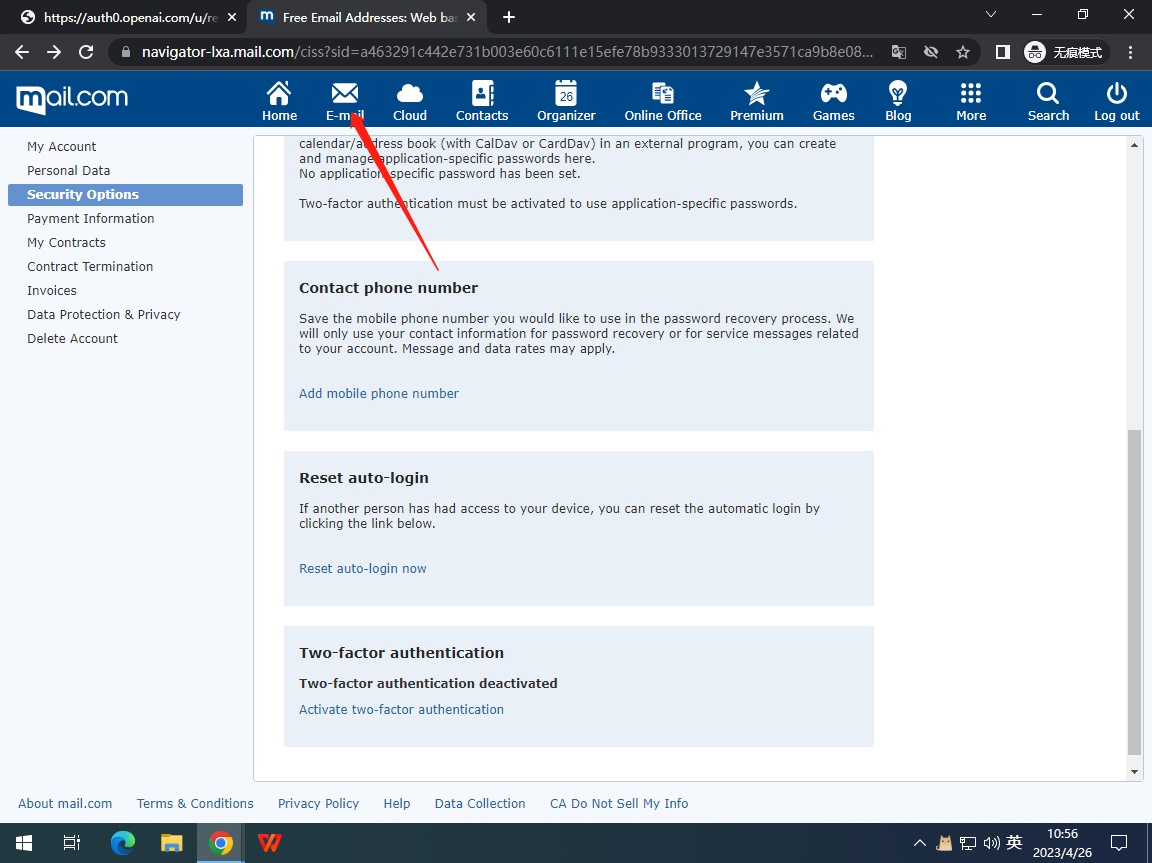Click Add mobile phone number link
This screenshot has height=863, width=1152.
point(379,394)
